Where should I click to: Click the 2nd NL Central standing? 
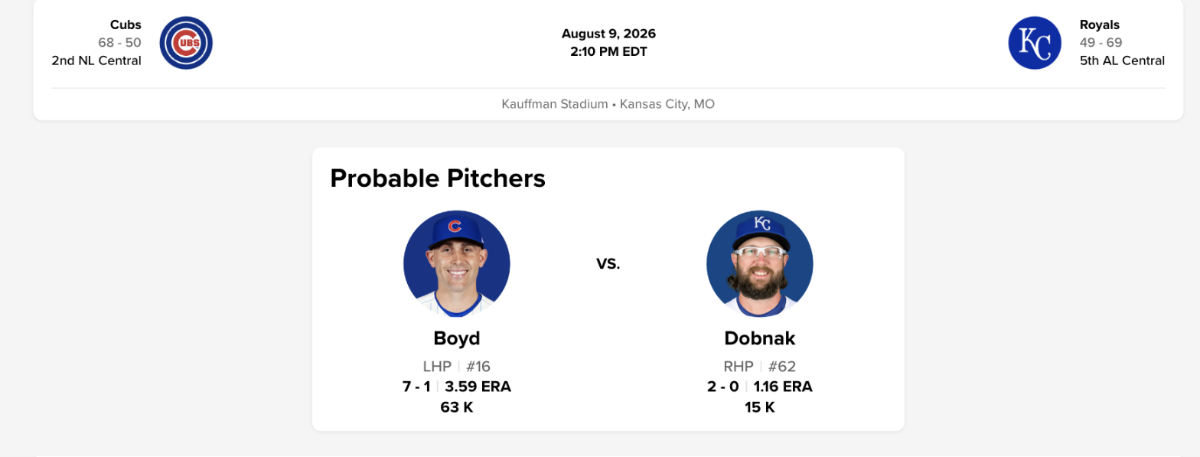pos(96,60)
